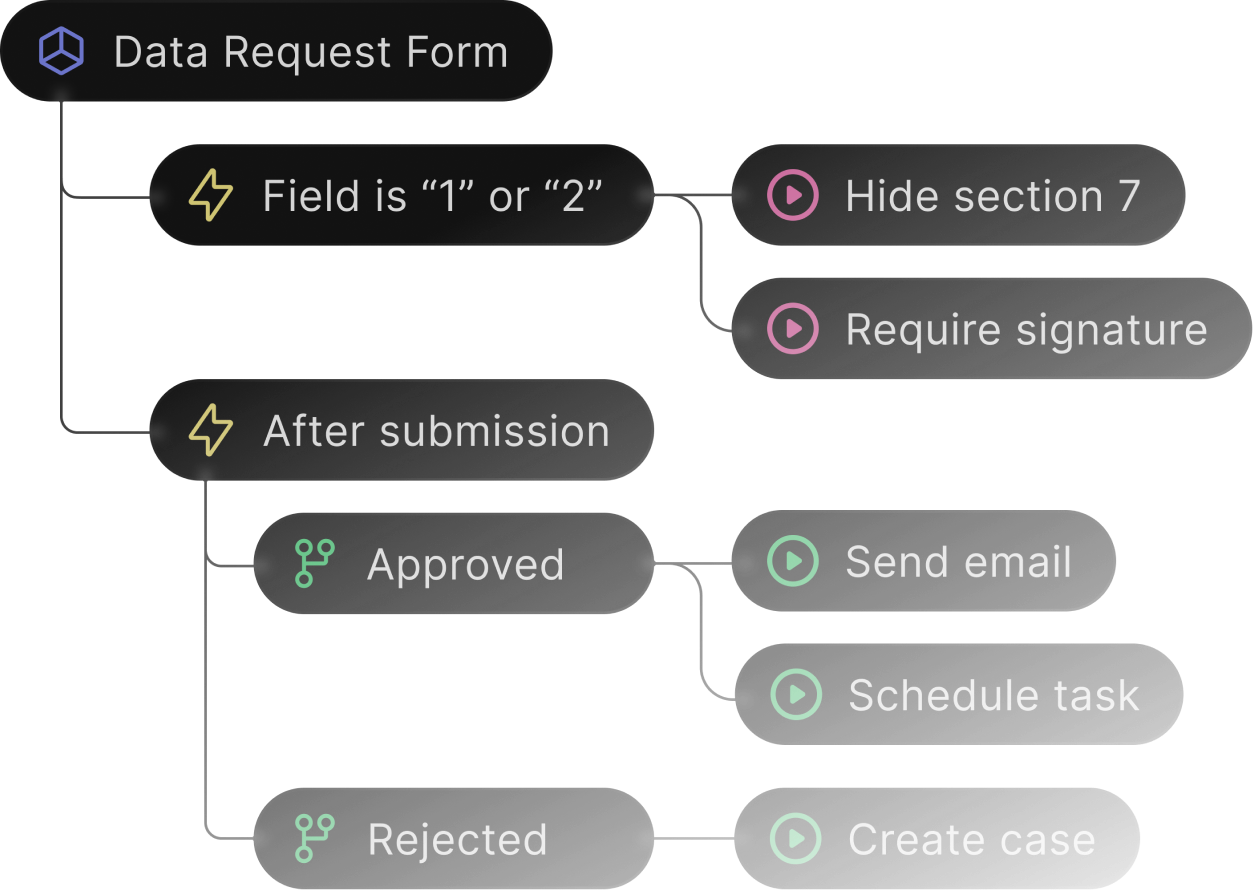Click the pink play icon for Hide section 7
1253x890 pixels.
793,195
